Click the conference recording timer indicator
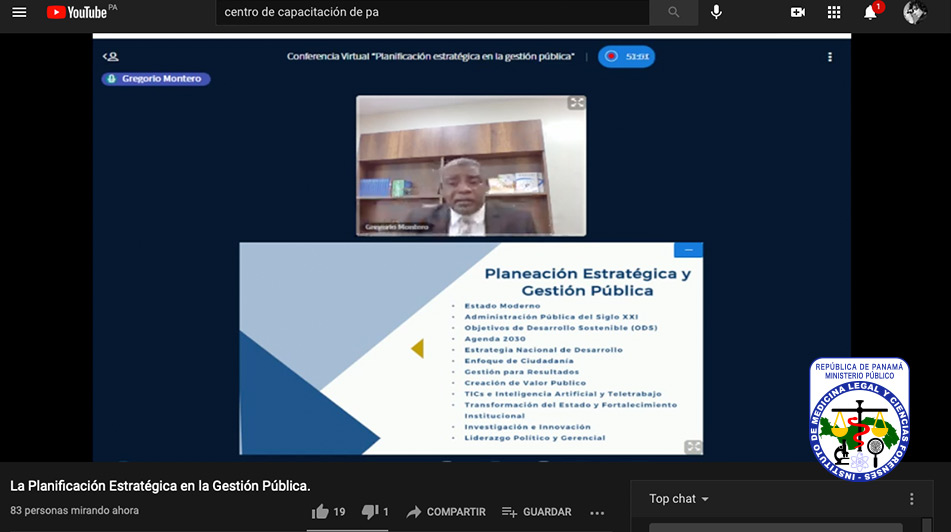Viewport: 951px width, 532px height. pyautogui.click(x=627, y=56)
